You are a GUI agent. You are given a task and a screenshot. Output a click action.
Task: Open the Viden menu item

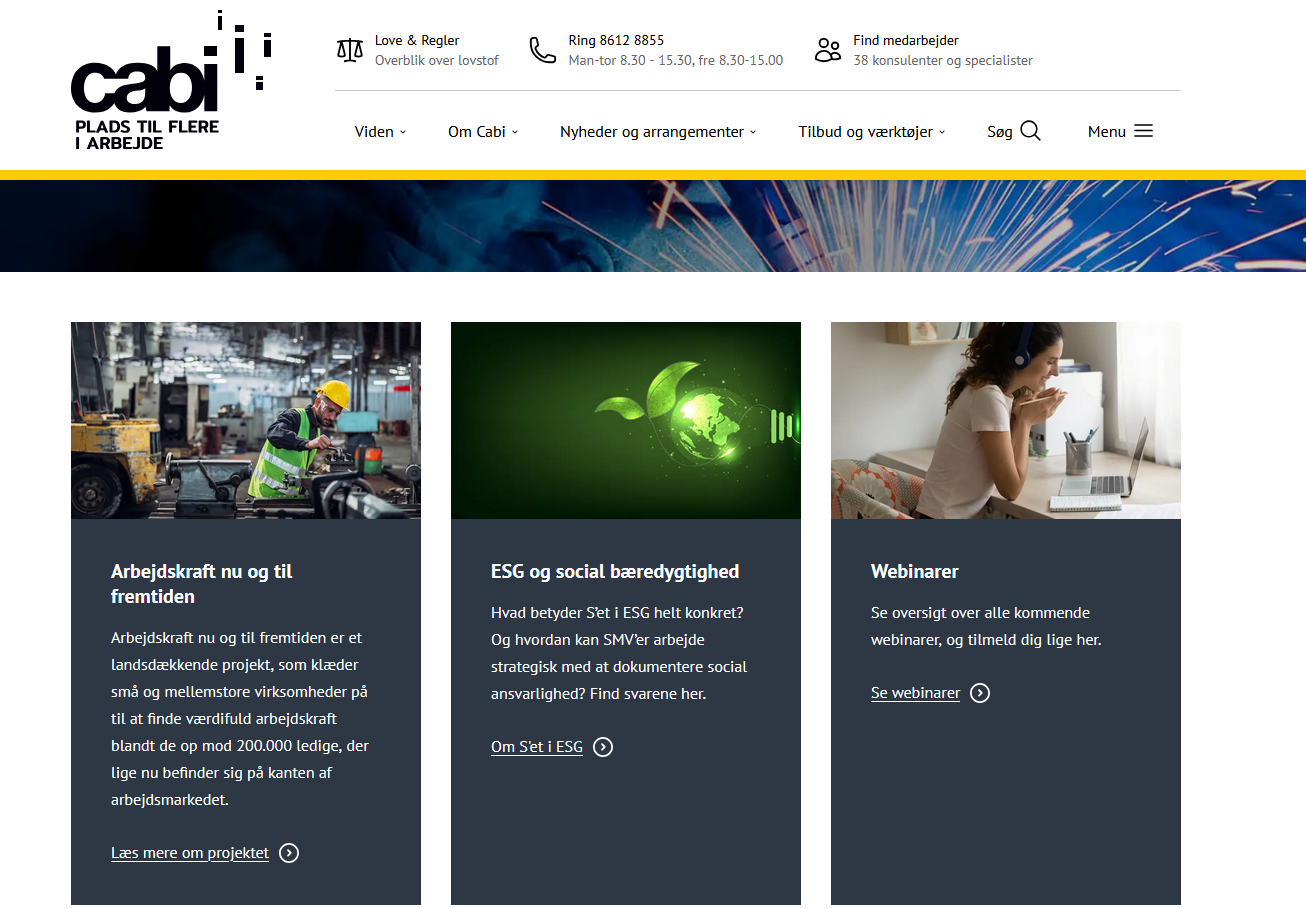(x=374, y=132)
